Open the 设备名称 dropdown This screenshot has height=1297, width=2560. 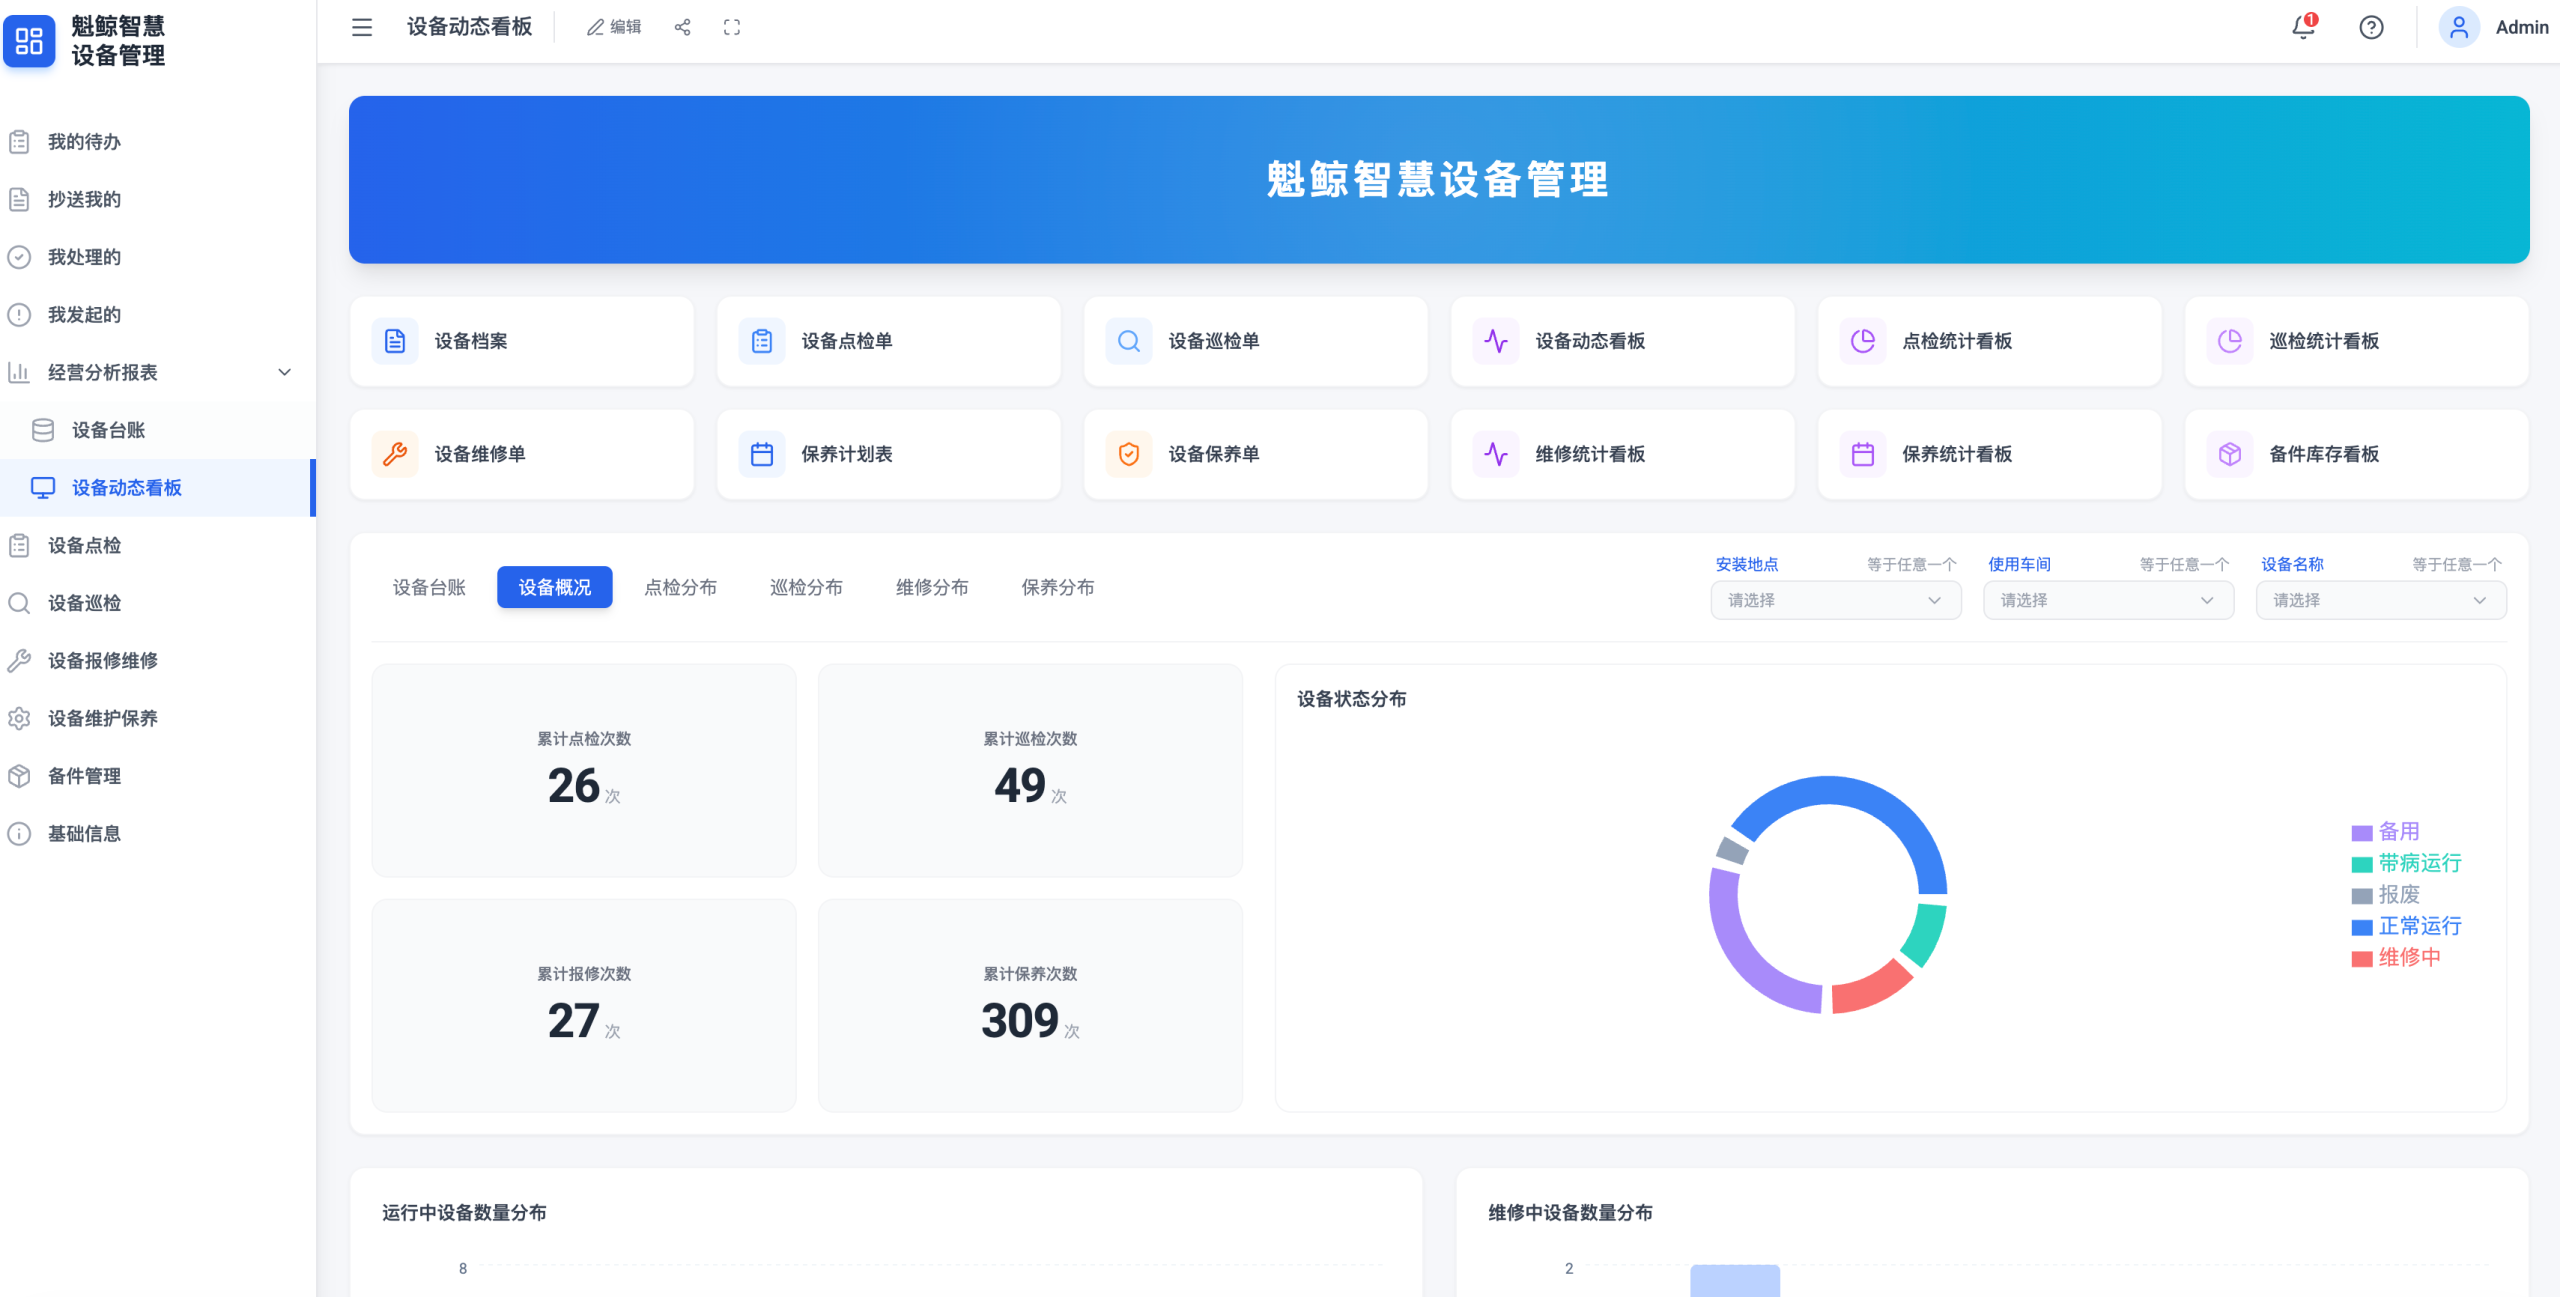point(2381,600)
